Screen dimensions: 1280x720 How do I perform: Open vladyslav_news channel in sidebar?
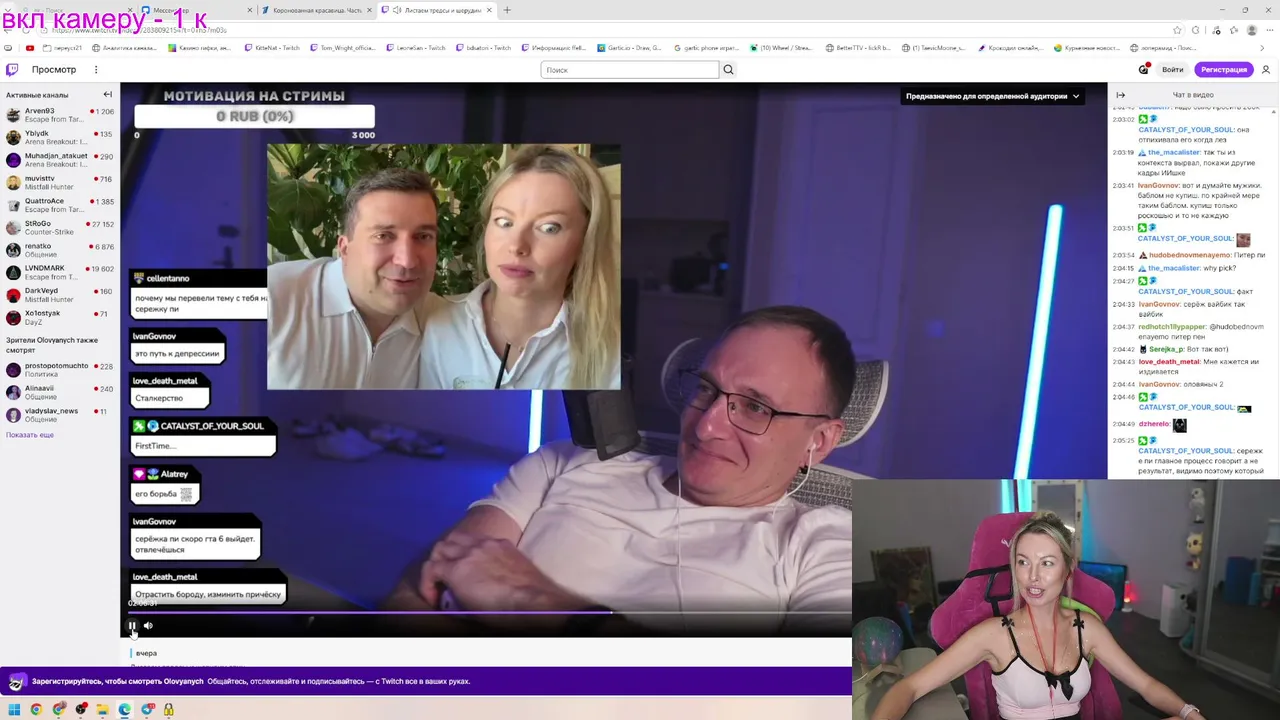pyautogui.click(x=60, y=415)
